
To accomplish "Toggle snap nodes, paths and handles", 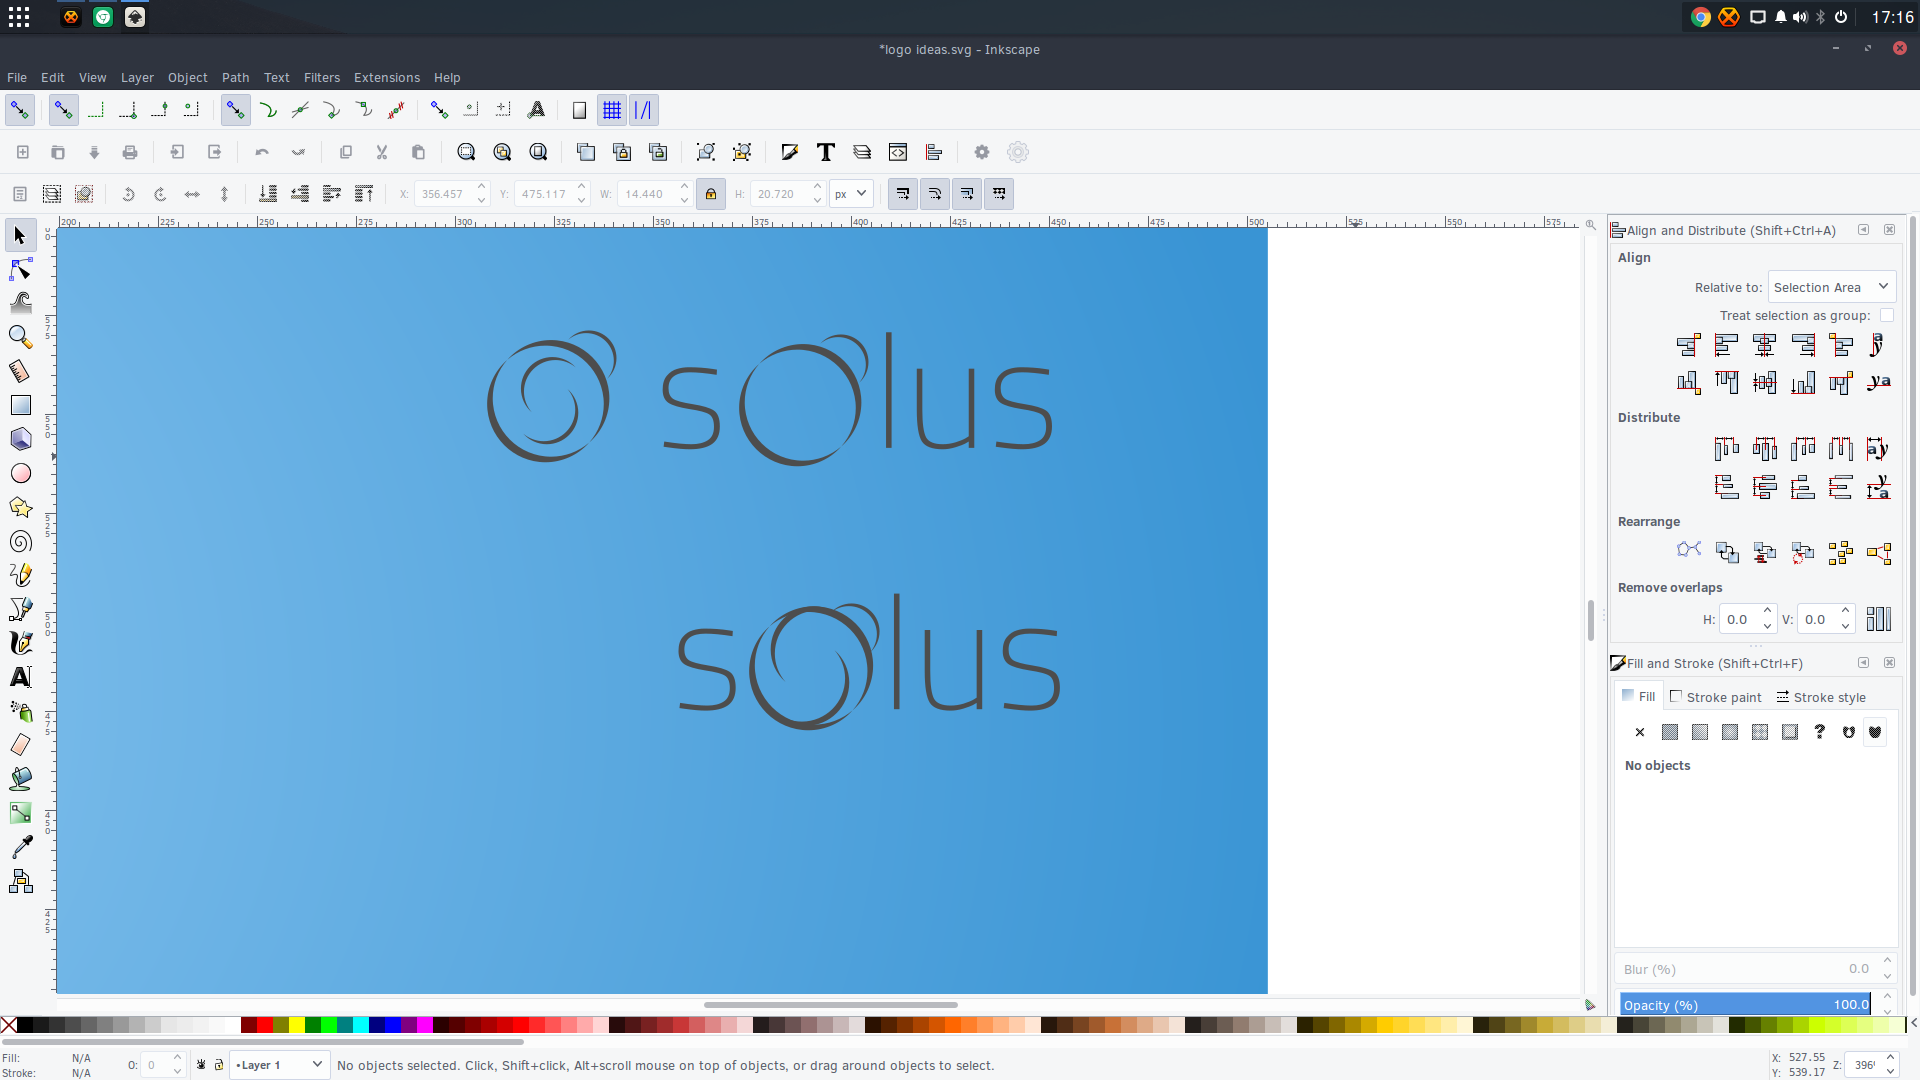I will tap(235, 111).
